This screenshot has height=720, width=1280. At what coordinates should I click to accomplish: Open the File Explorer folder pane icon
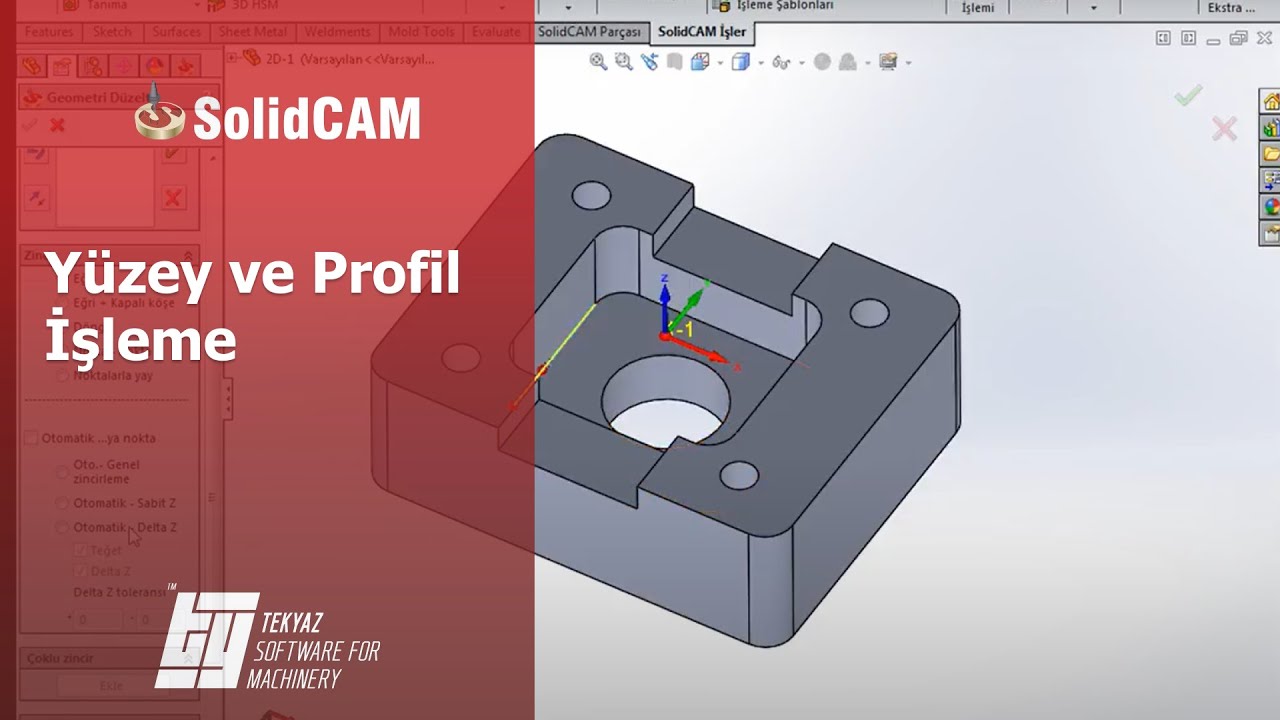pos(1271,154)
